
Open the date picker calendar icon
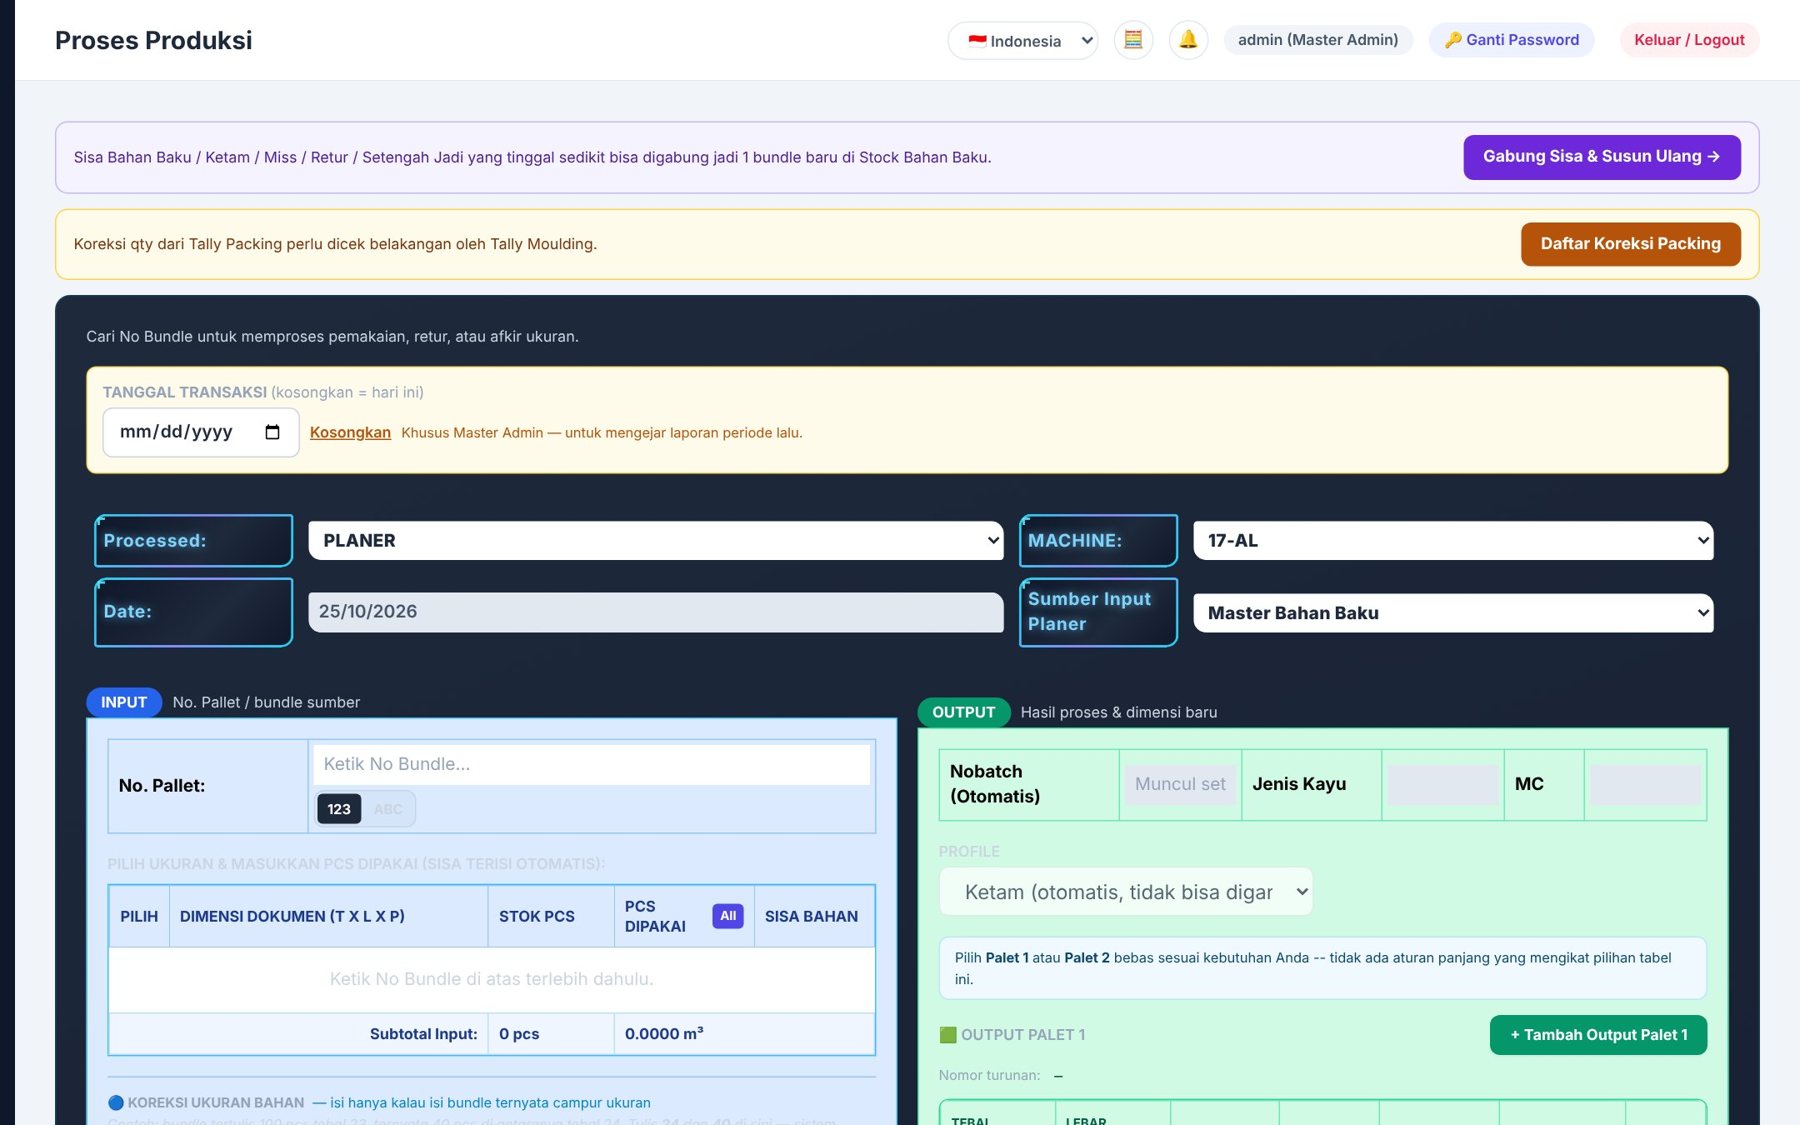[x=272, y=432]
